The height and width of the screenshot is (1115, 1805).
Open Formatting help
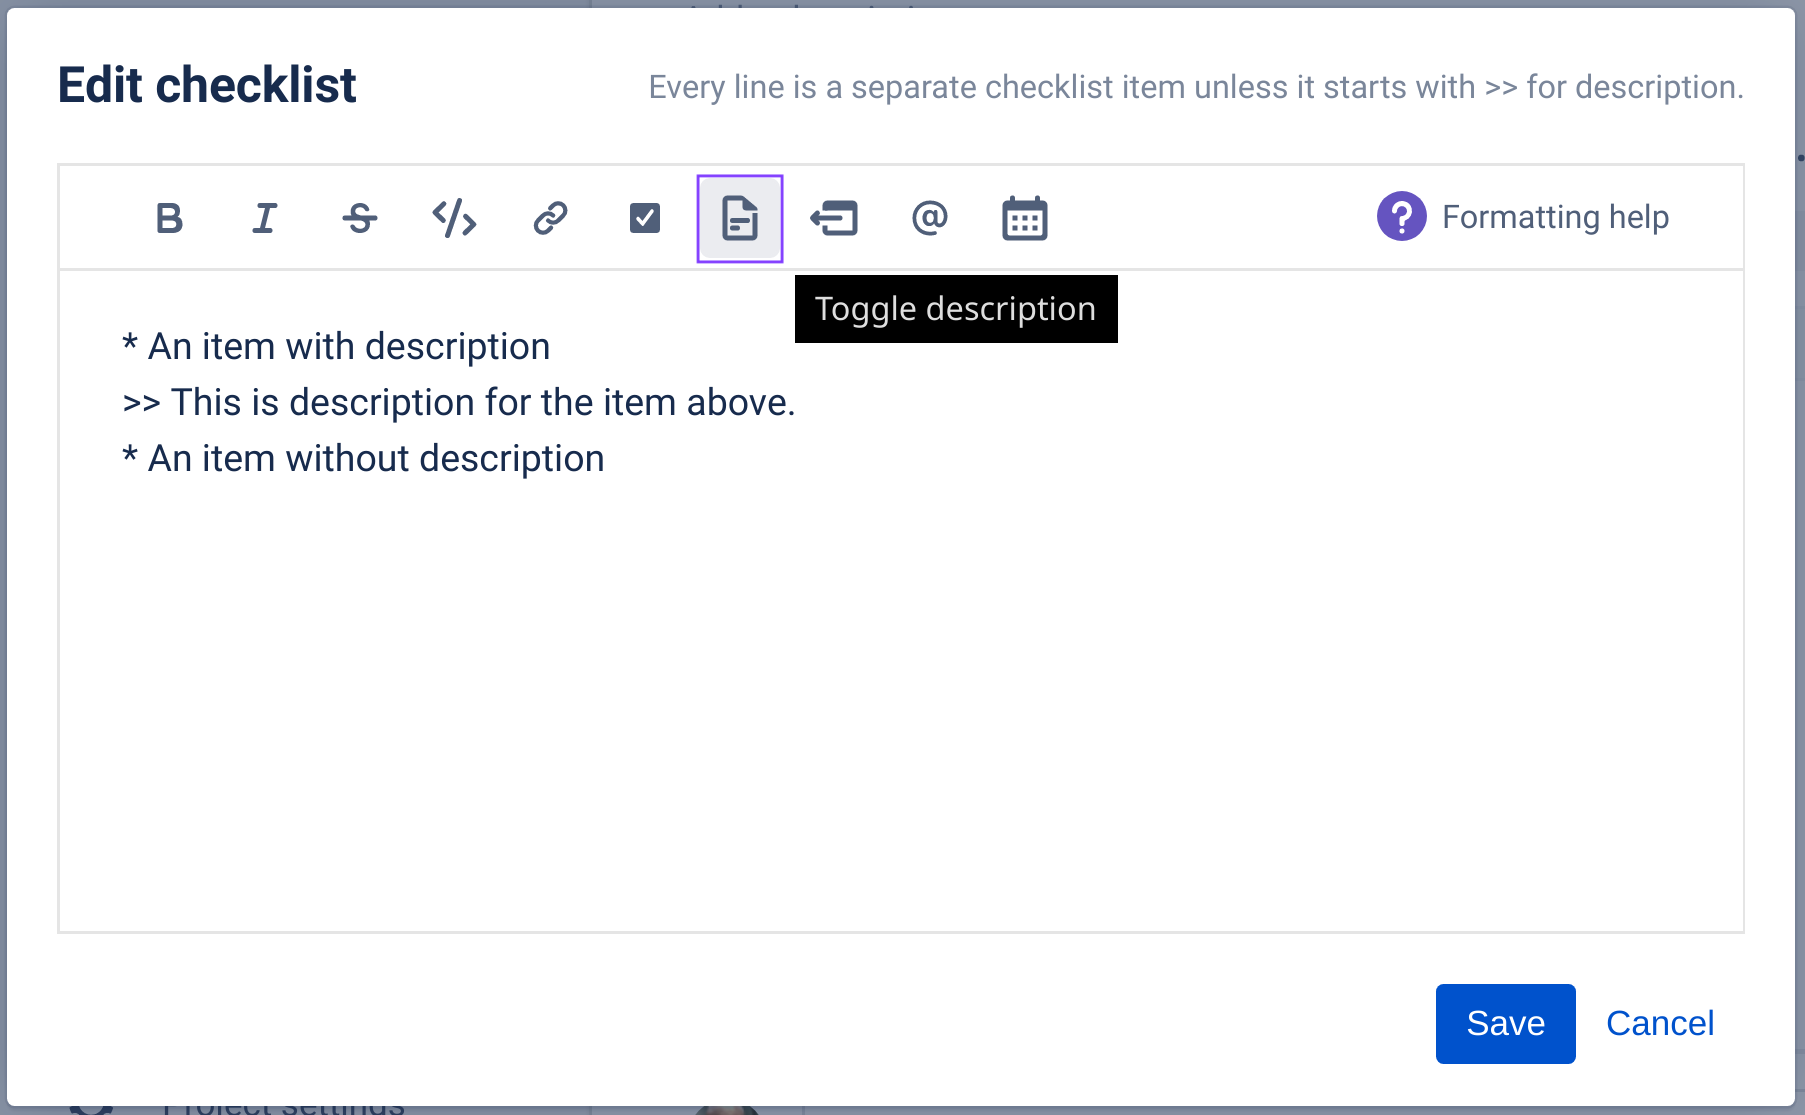click(1554, 216)
